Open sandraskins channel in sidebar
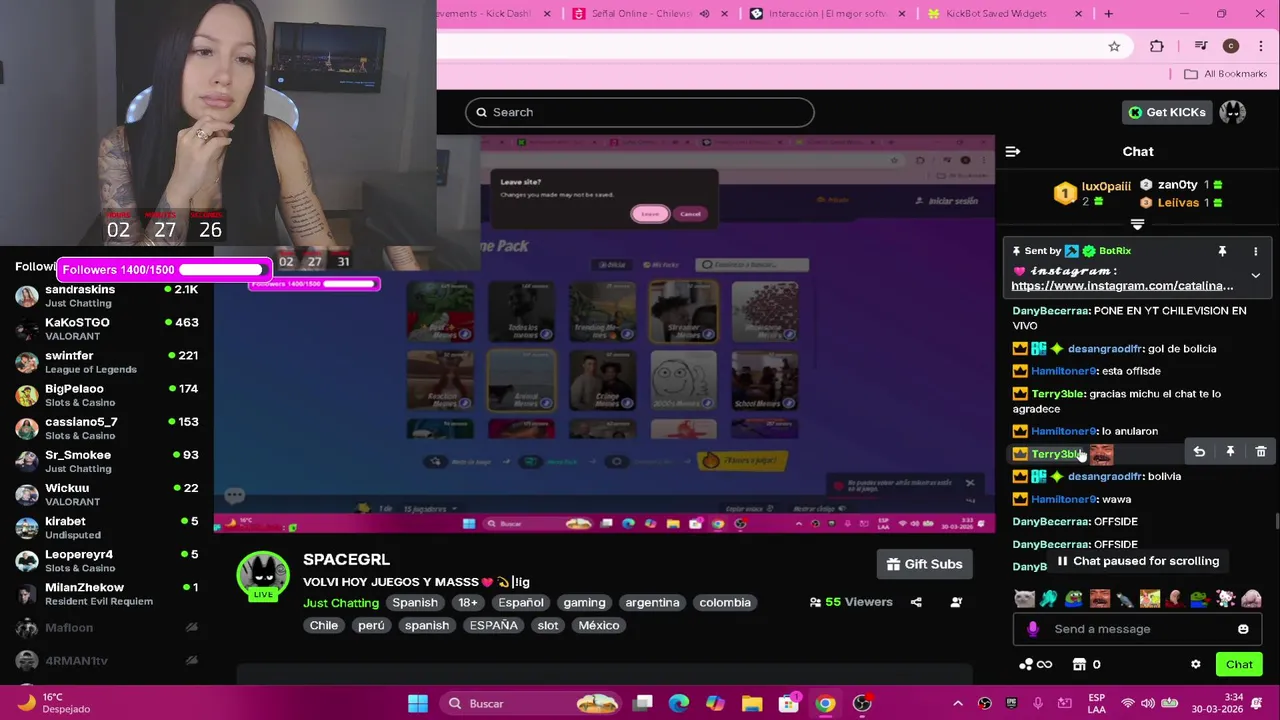1280x720 pixels. (106, 296)
